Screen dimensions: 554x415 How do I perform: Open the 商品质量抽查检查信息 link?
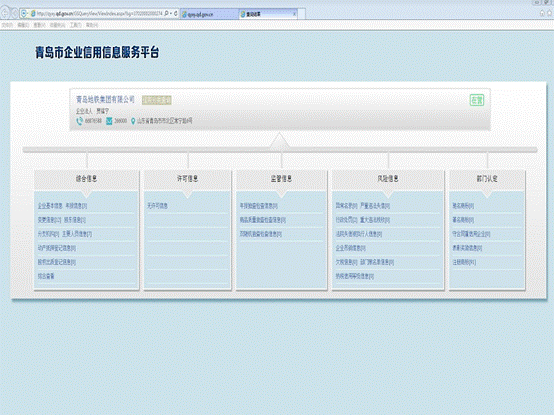point(263,220)
